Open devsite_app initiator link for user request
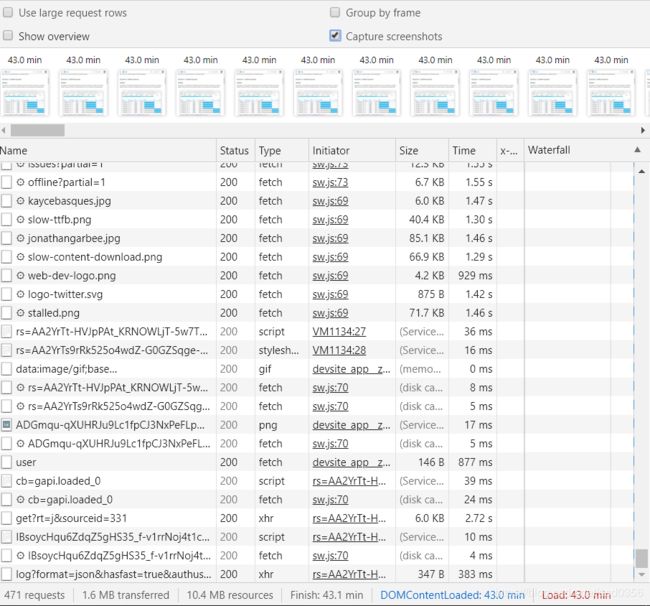Viewport: 650px width, 606px height. point(351,462)
